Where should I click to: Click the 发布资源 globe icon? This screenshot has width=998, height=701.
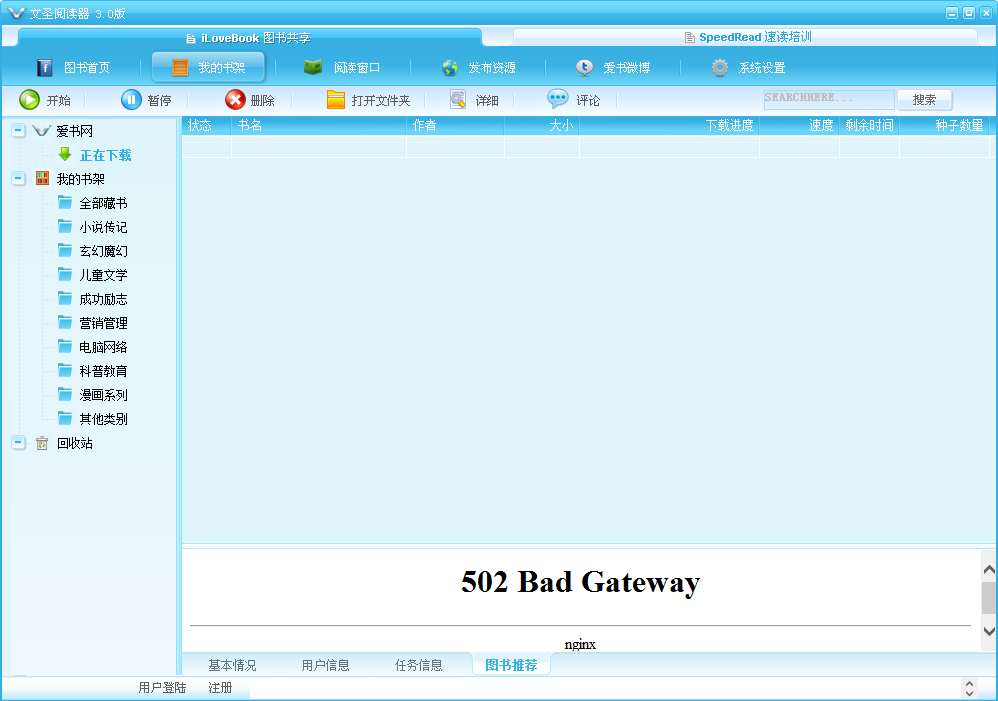click(x=450, y=67)
